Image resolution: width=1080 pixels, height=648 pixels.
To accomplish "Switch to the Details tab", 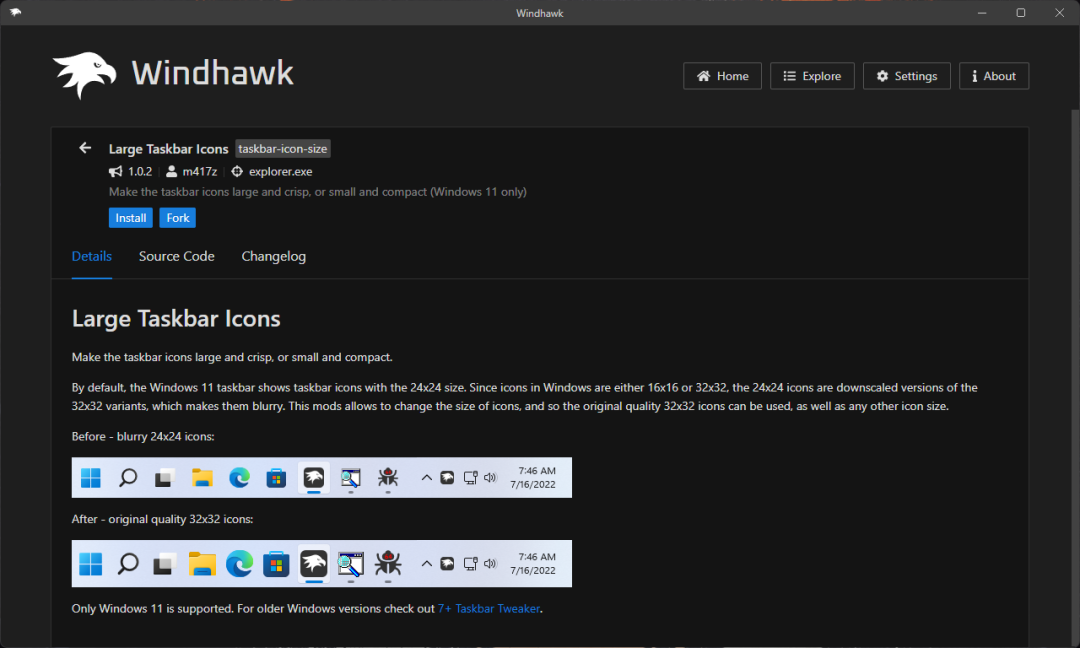I will pyautogui.click(x=92, y=256).
